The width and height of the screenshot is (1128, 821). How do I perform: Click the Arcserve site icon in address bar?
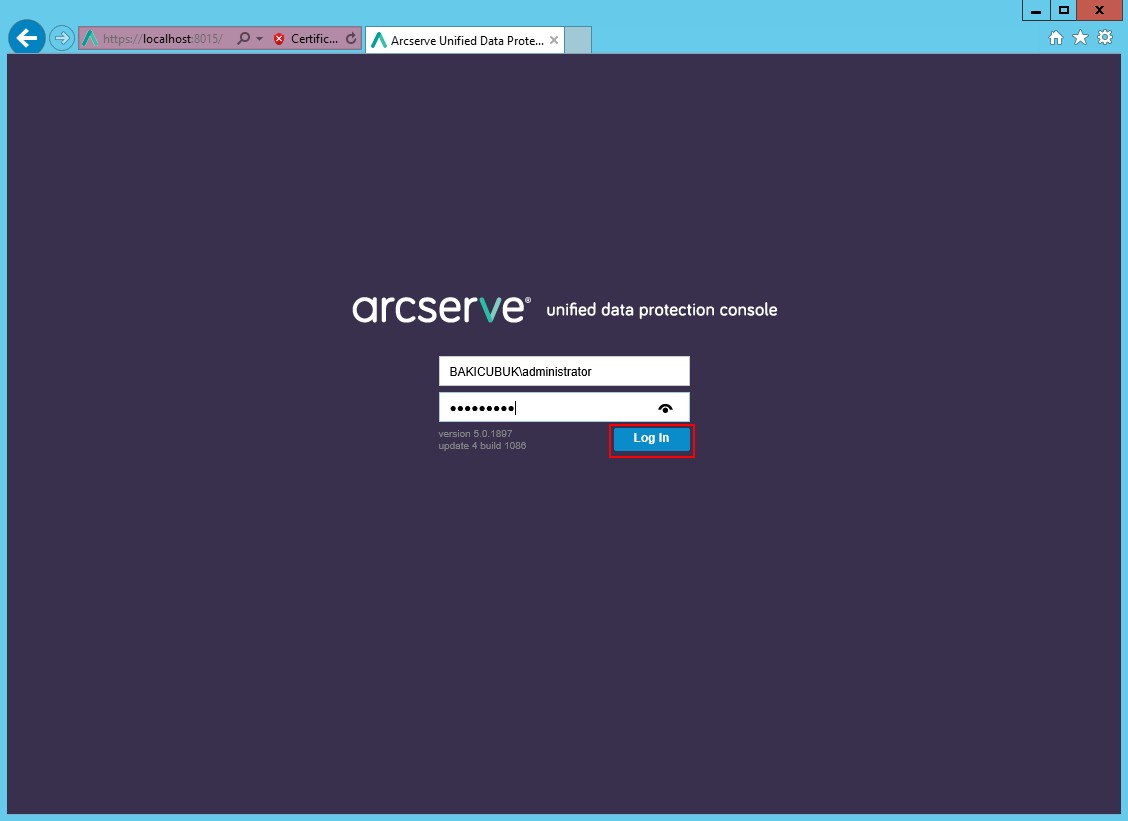tap(90, 39)
